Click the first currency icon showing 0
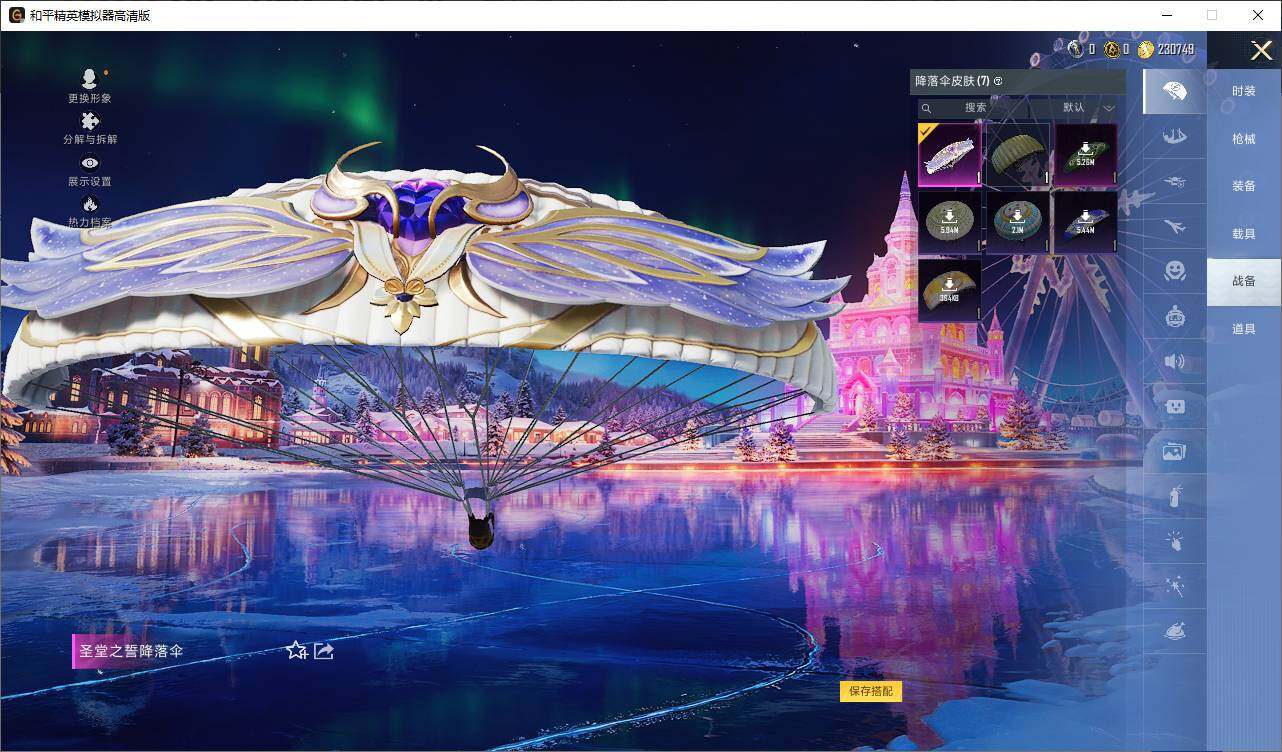This screenshot has height=752, width=1282. [1076, 49]
